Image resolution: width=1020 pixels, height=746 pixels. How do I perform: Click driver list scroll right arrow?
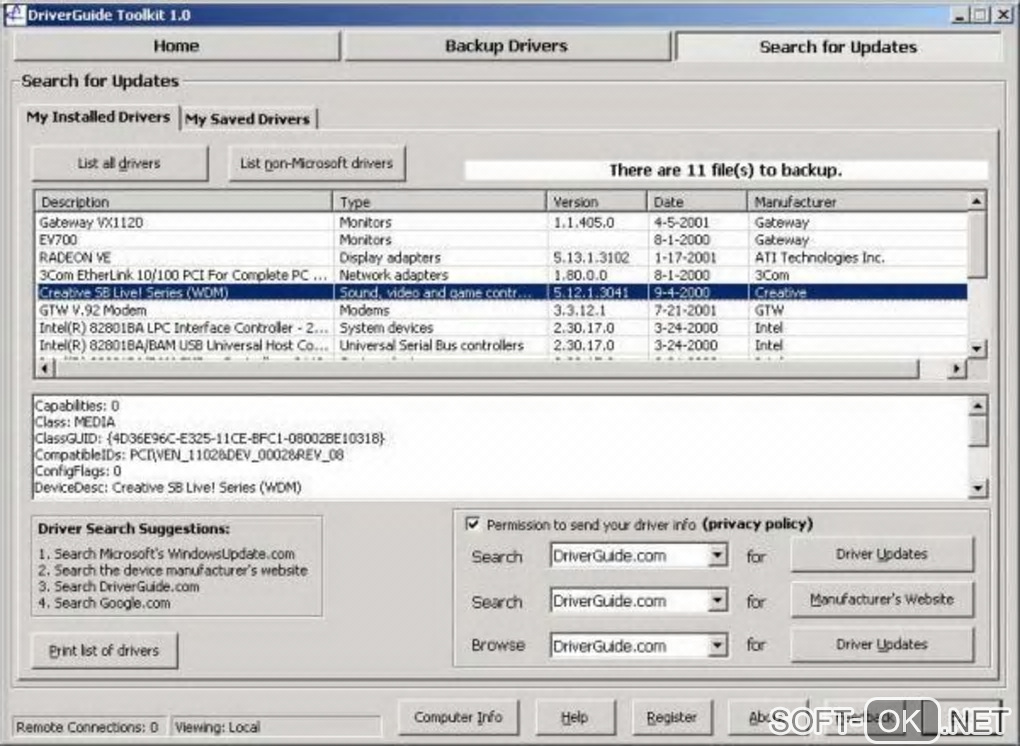(x=957, y=369)
